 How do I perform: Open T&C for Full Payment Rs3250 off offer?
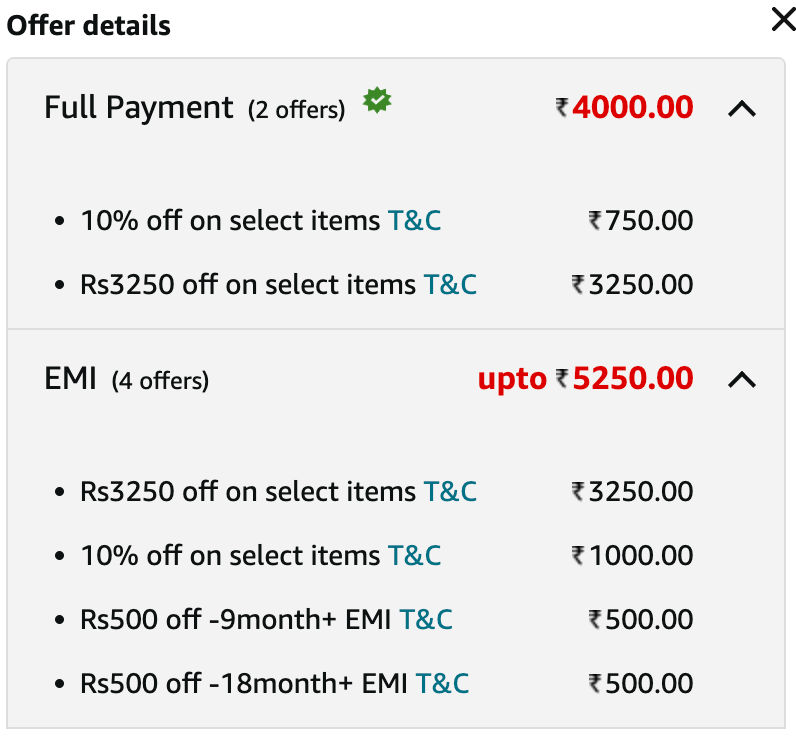pyautogui.click(x=450, y=284)
